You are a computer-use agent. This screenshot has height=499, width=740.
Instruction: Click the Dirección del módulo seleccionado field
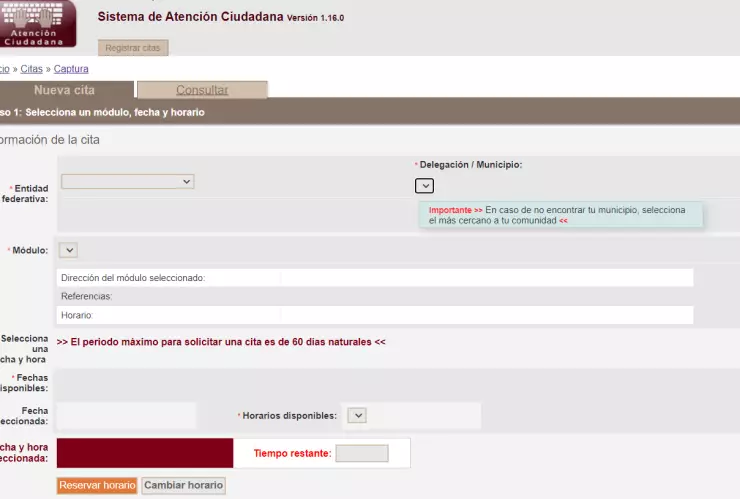(x=485, y=277)
